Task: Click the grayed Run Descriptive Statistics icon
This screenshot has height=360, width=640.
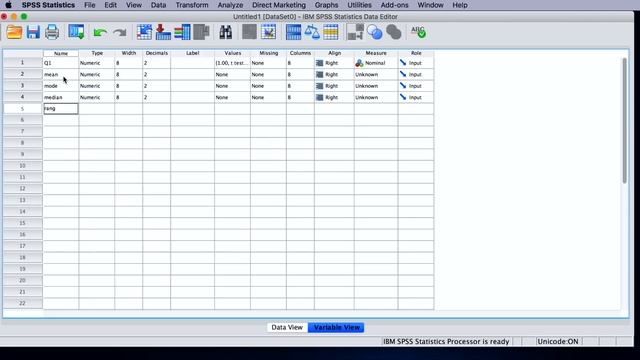Action: click(201, 32)
